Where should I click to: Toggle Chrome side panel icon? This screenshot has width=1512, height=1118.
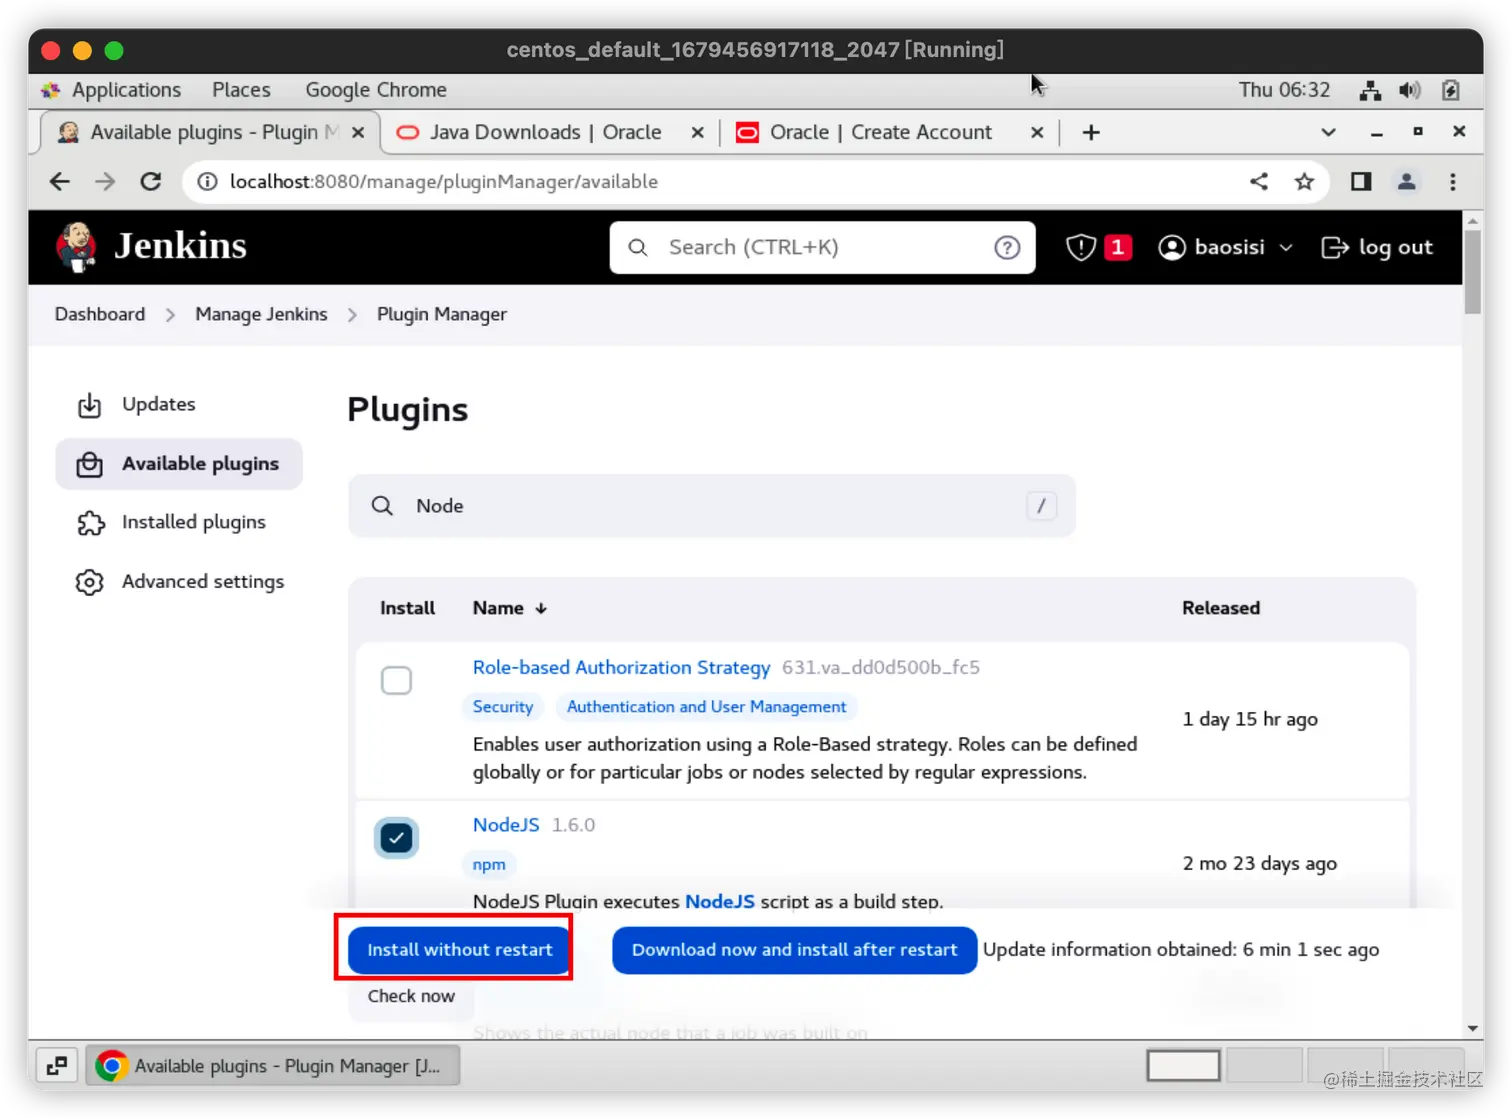tap(1361, 181)
